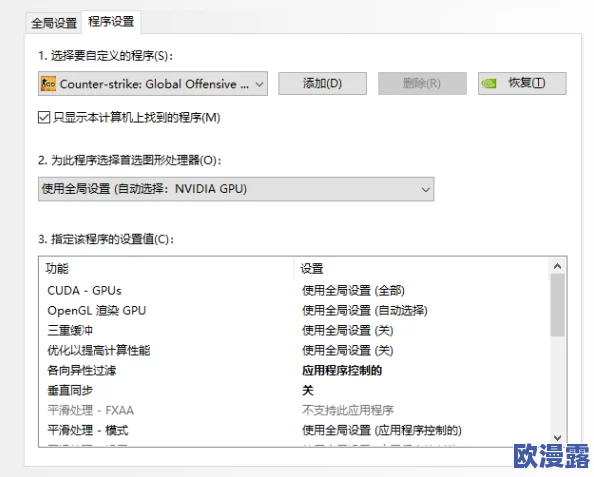Toggle 只显示本计算机上找到的程序 checkbox
The image size is (594, 477).
pos(44,117)
